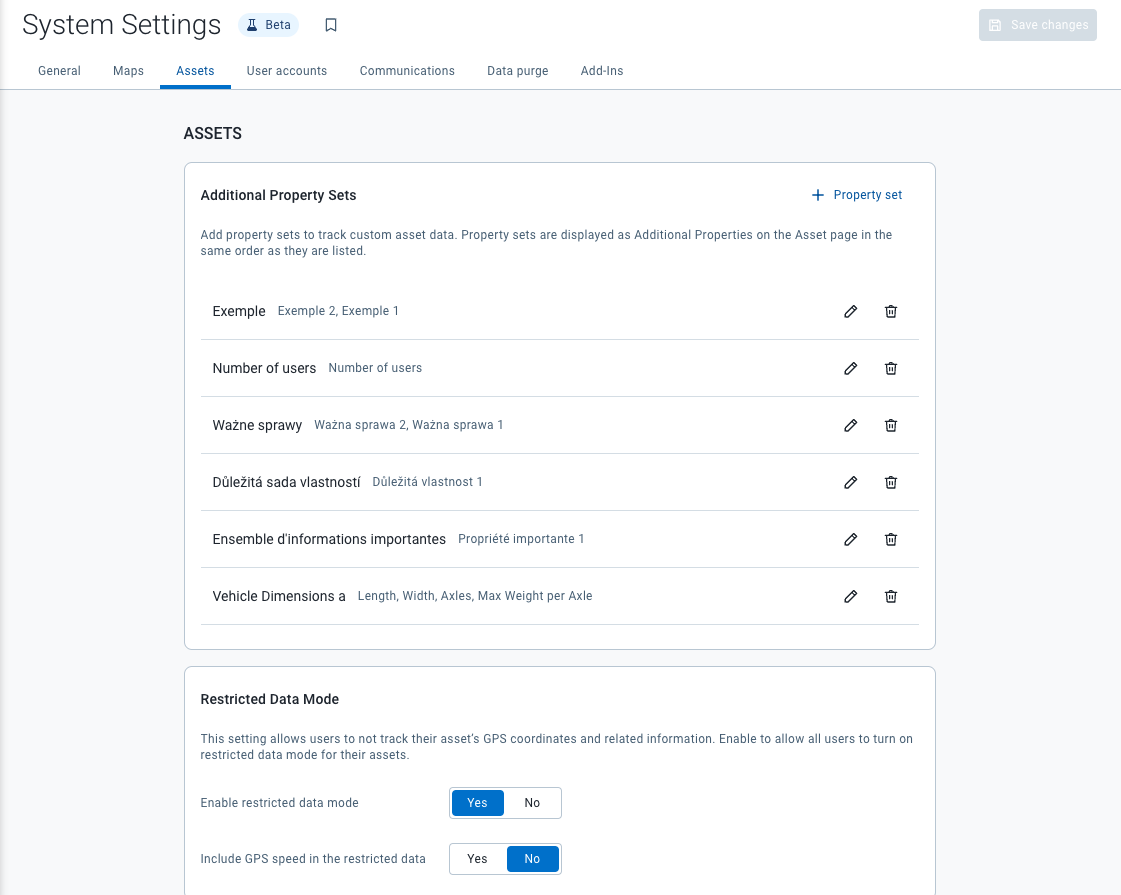Click the Save changes button
Image resolution: width=1121 pixels, height=895 pixels.
pyautogui.click(x=1037, y=25)
